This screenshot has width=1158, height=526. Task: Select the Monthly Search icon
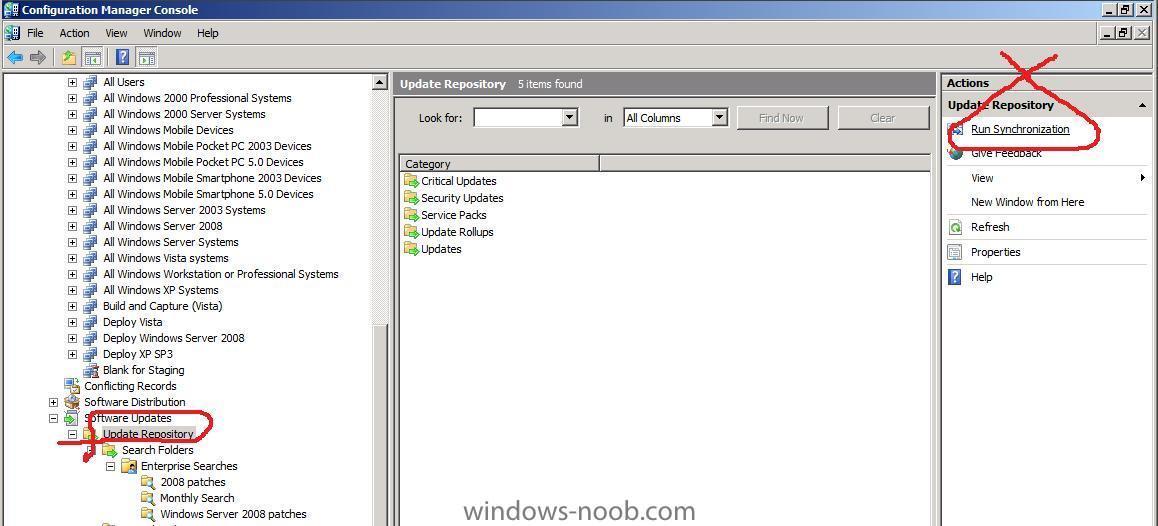point(148,498)
